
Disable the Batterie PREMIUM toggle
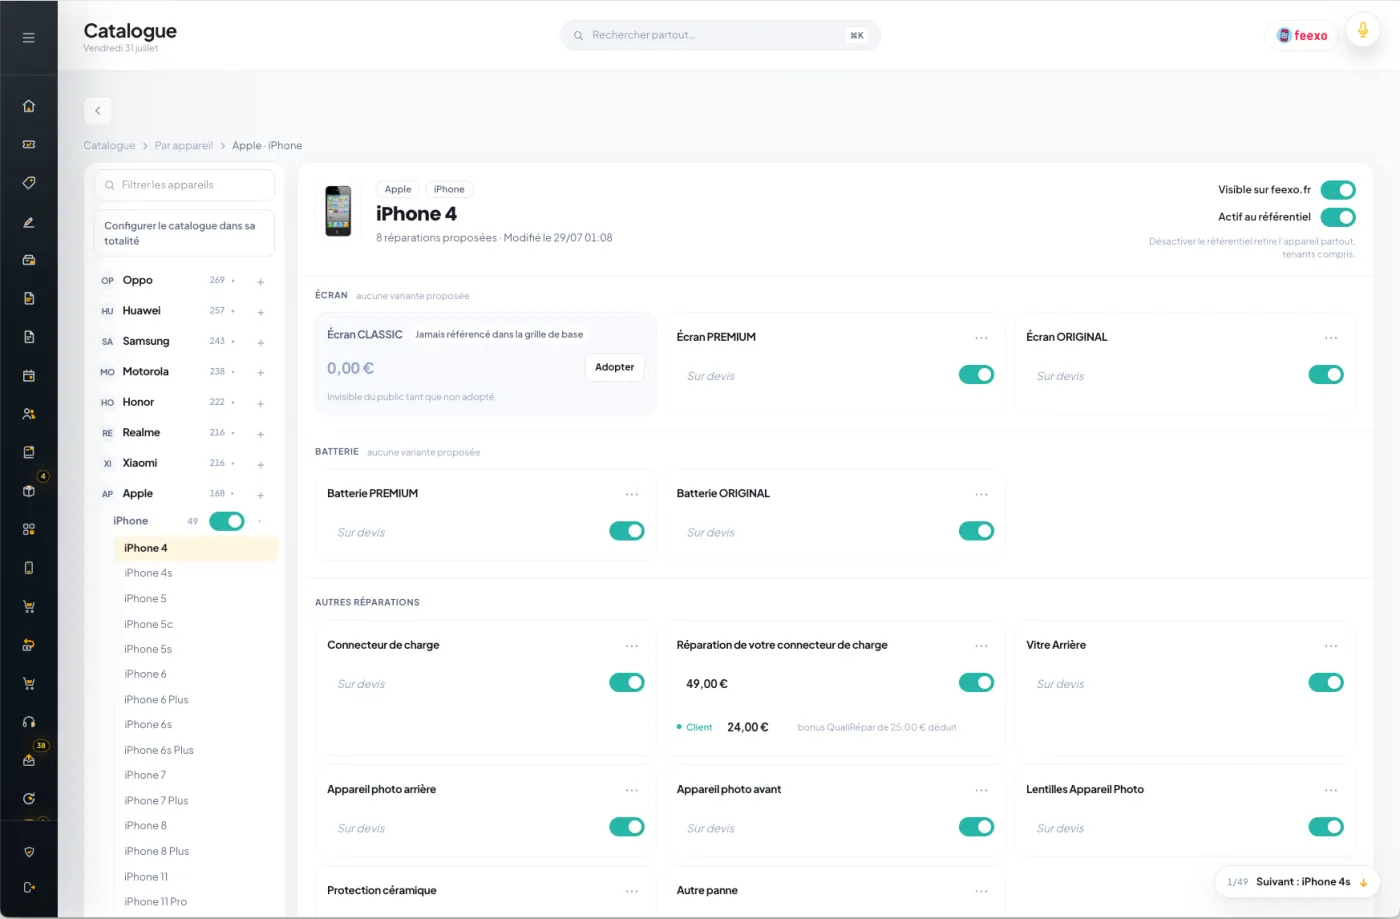point(627,531)
